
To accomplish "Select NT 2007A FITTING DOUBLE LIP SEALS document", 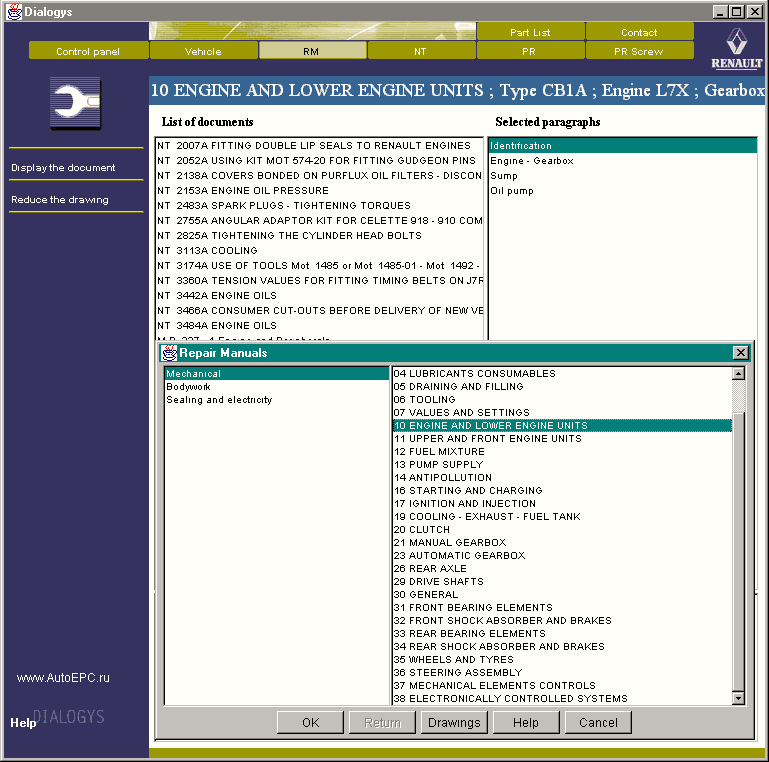I will pos(319,146).
